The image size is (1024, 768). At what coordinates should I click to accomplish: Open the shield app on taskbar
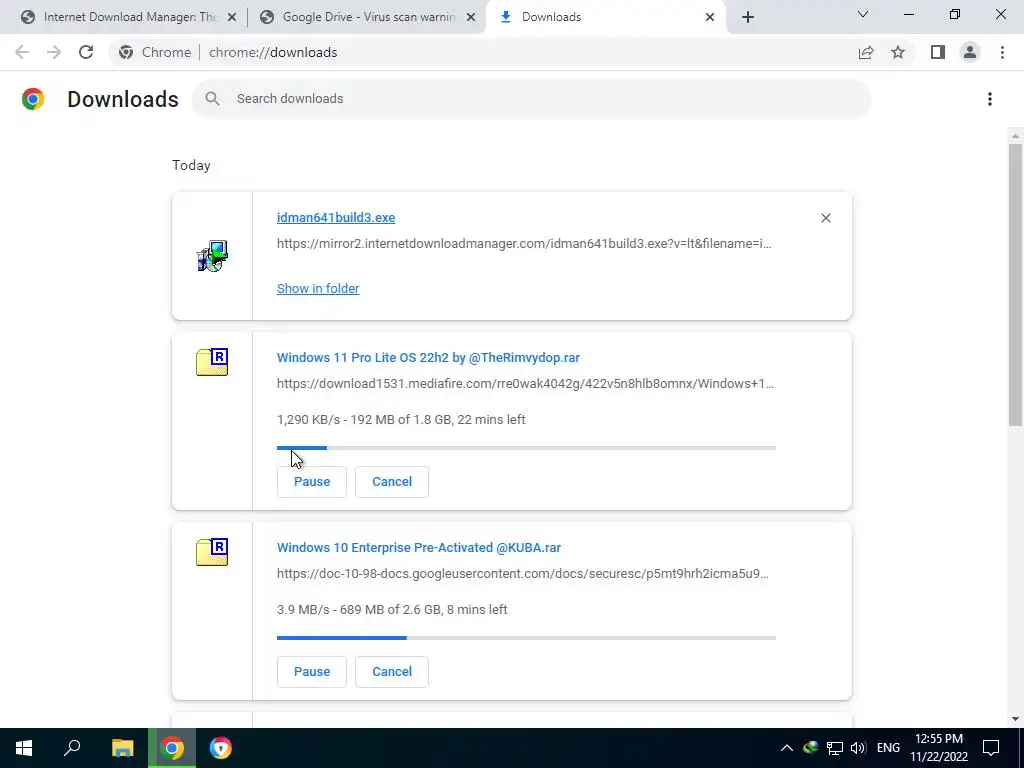pyautogui.click(x=221, y=748)
